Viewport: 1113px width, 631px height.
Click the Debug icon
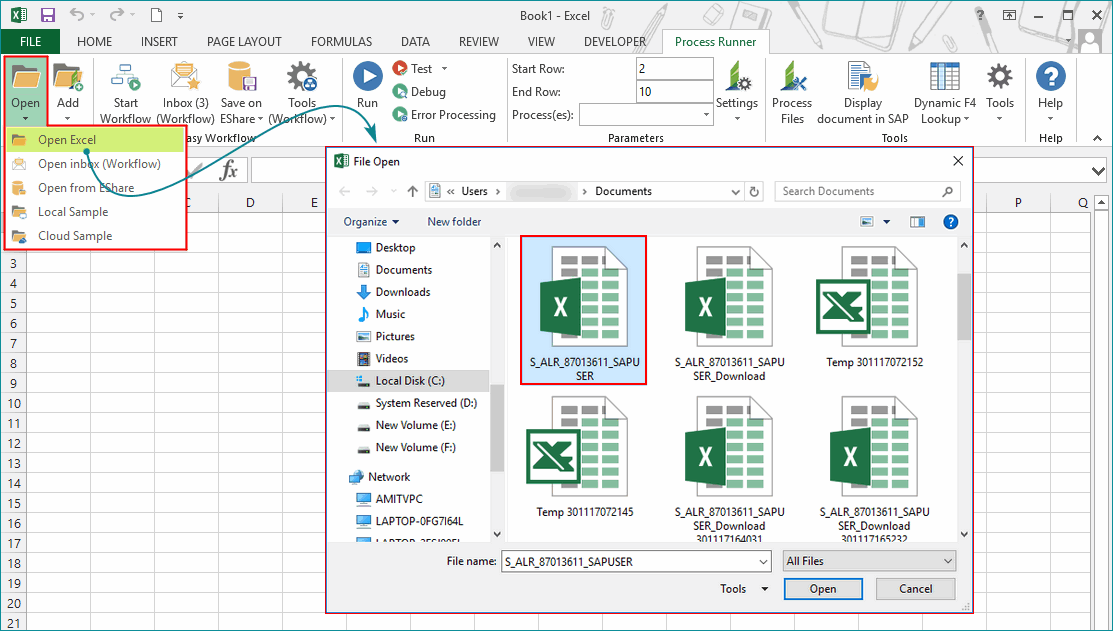click(400, 92)
